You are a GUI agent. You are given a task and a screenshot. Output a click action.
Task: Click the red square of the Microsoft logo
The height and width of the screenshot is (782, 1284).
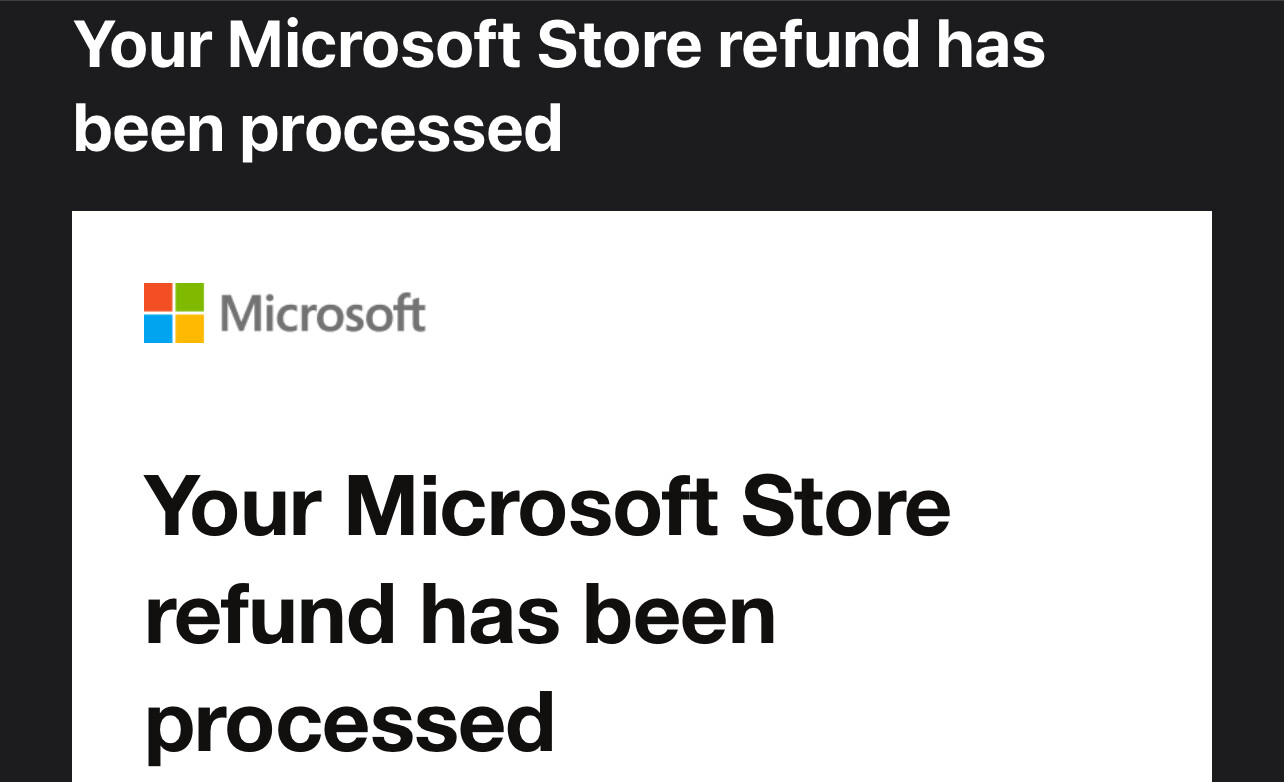[x=158, y=297]
